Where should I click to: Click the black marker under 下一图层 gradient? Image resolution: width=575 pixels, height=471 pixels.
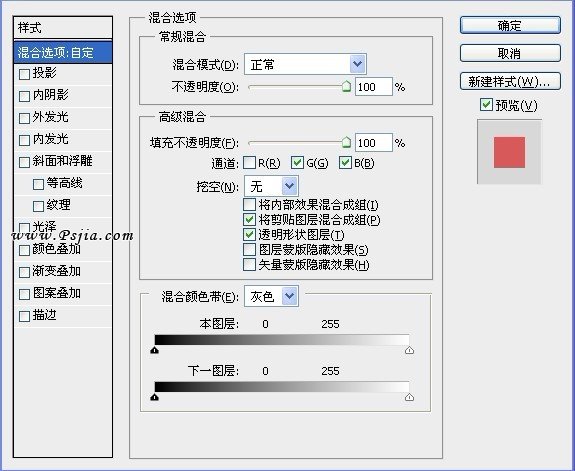point(154,397)
